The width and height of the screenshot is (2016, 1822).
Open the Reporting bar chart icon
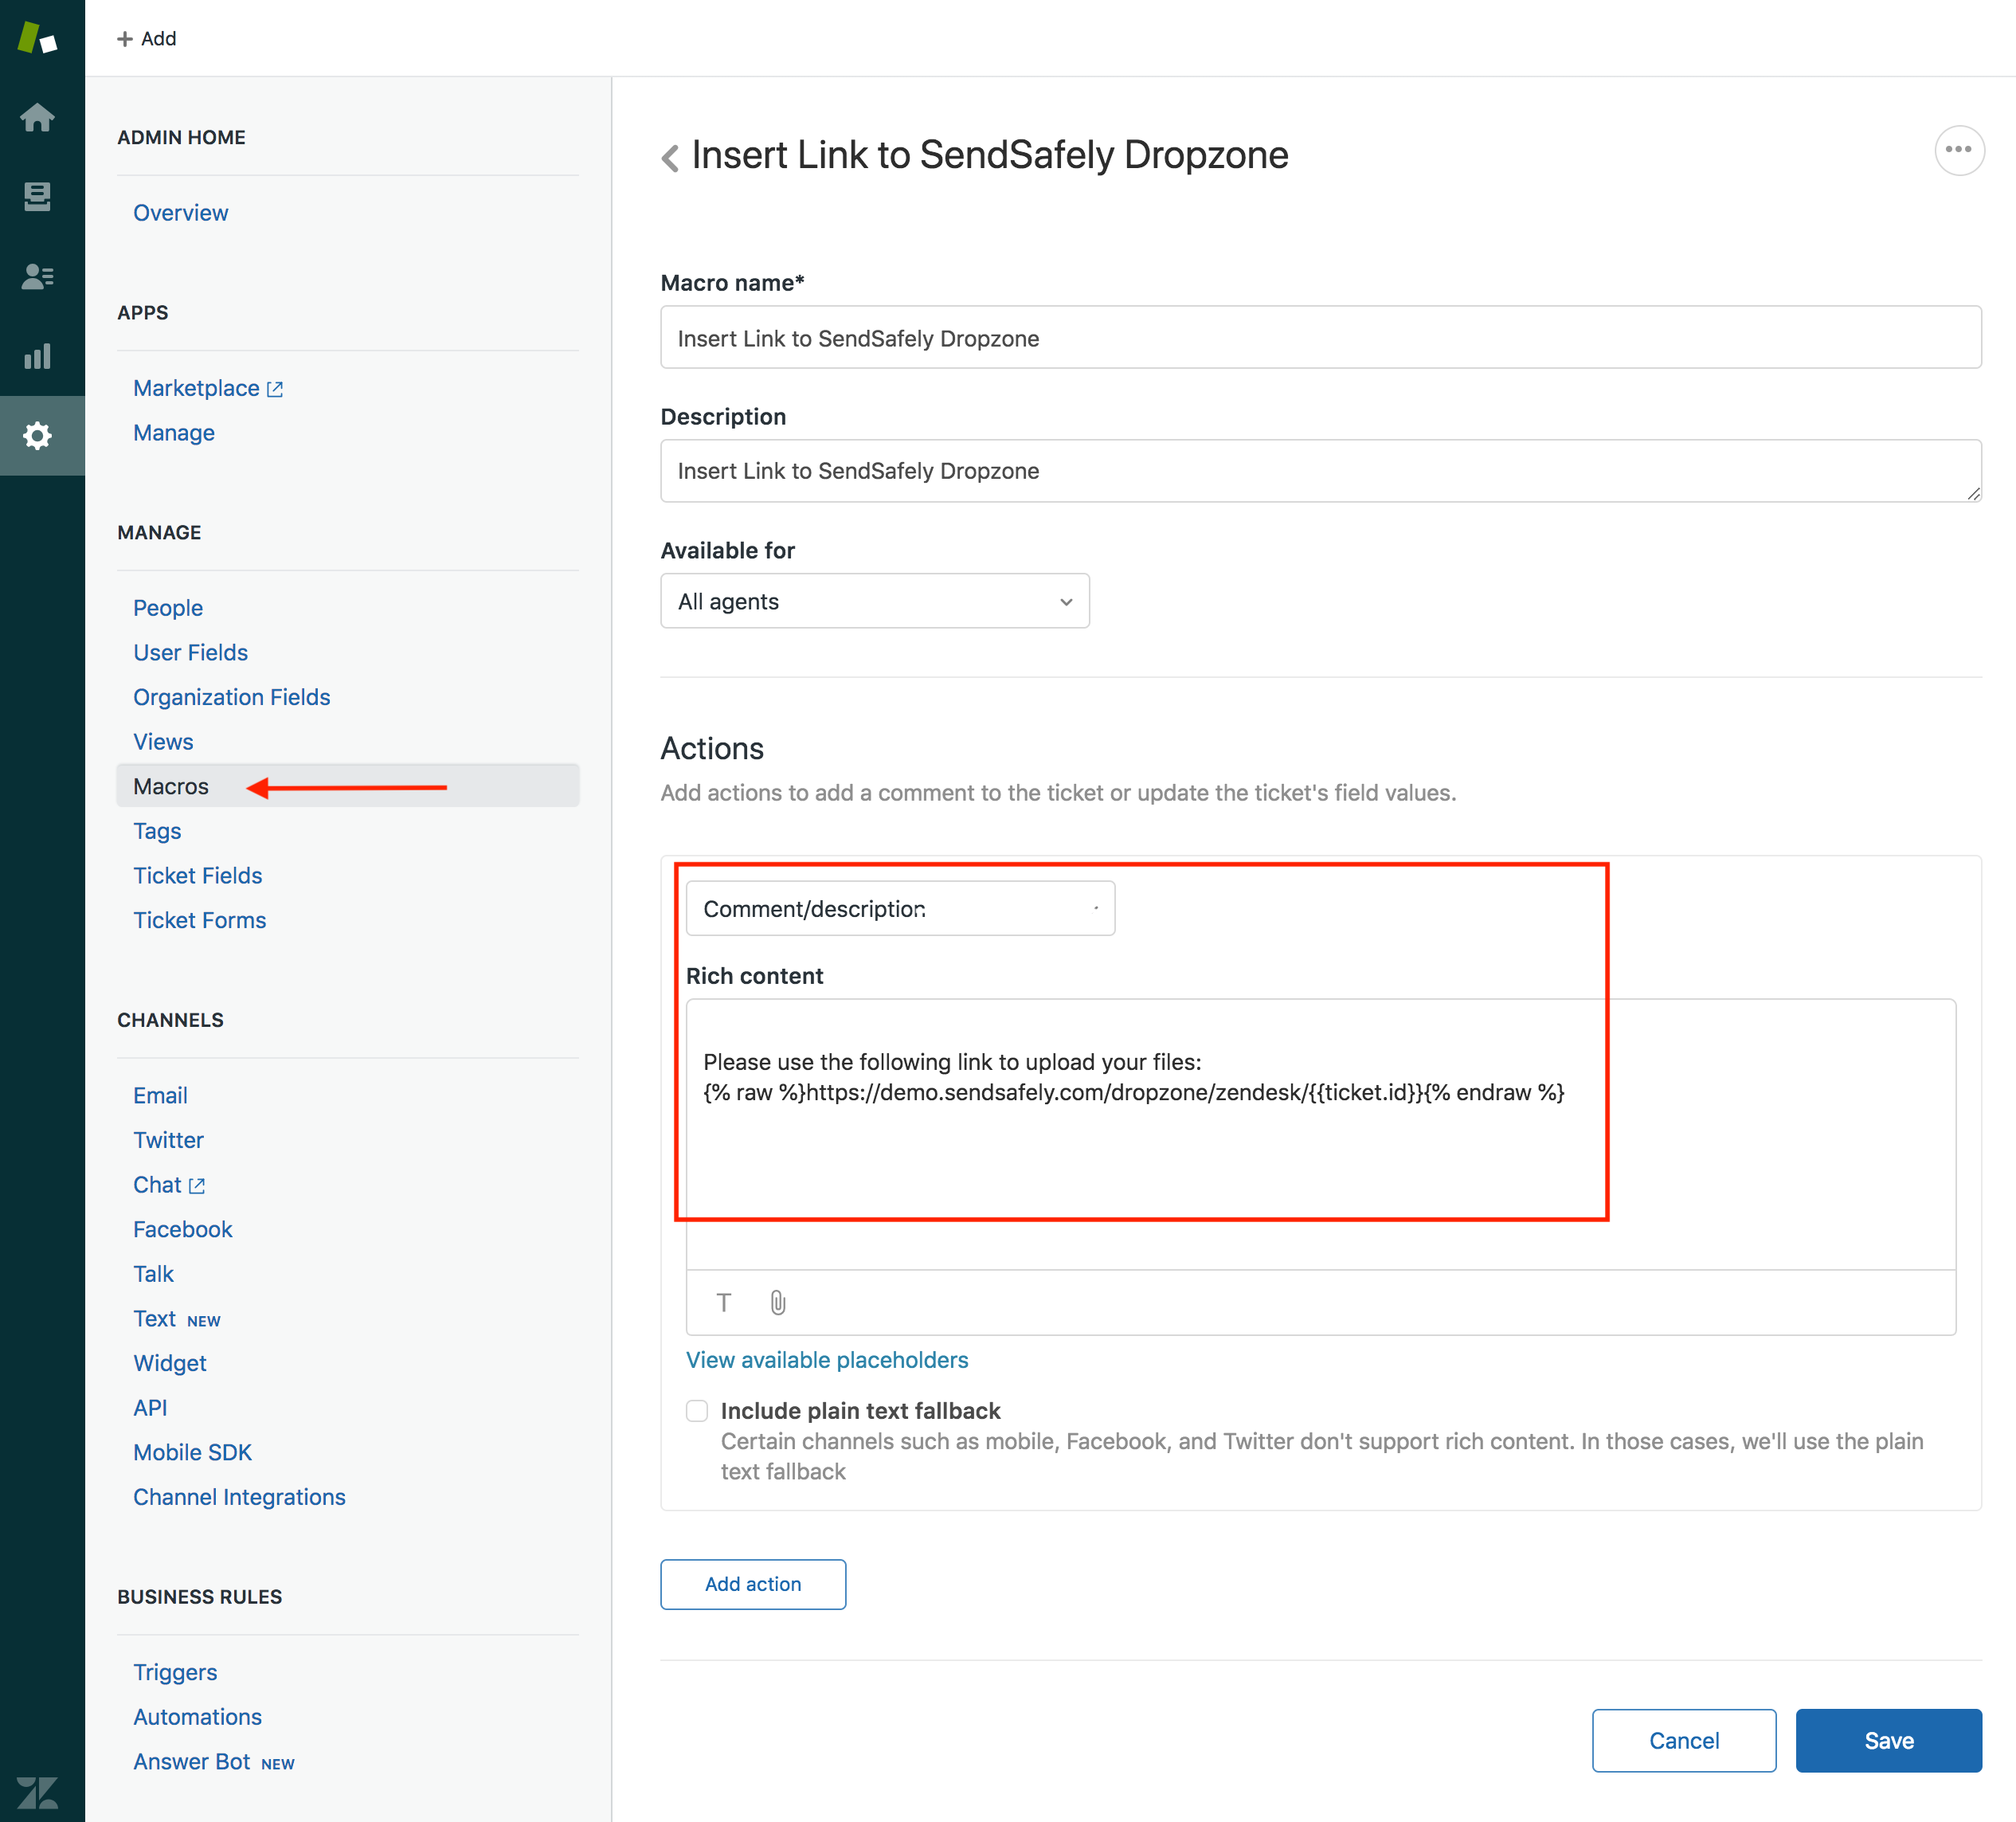pyautogui.click(x=37, y=356)
